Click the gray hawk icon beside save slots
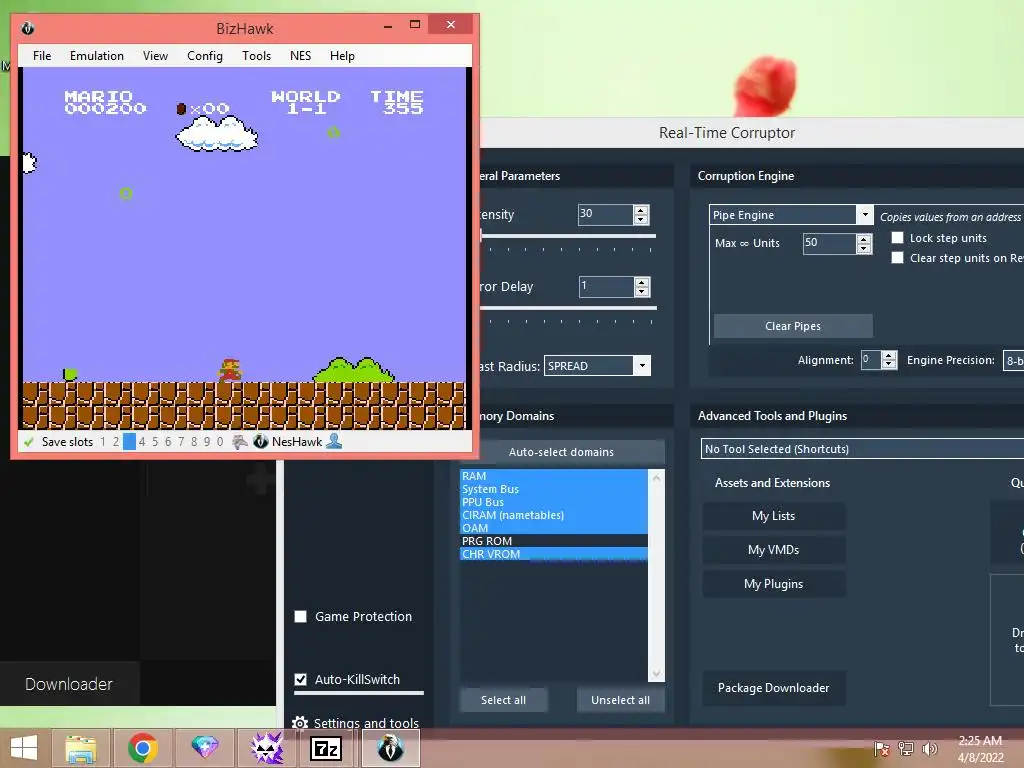Image resolution: width=1024 pixels, height=768 pixels. [240, 442]
